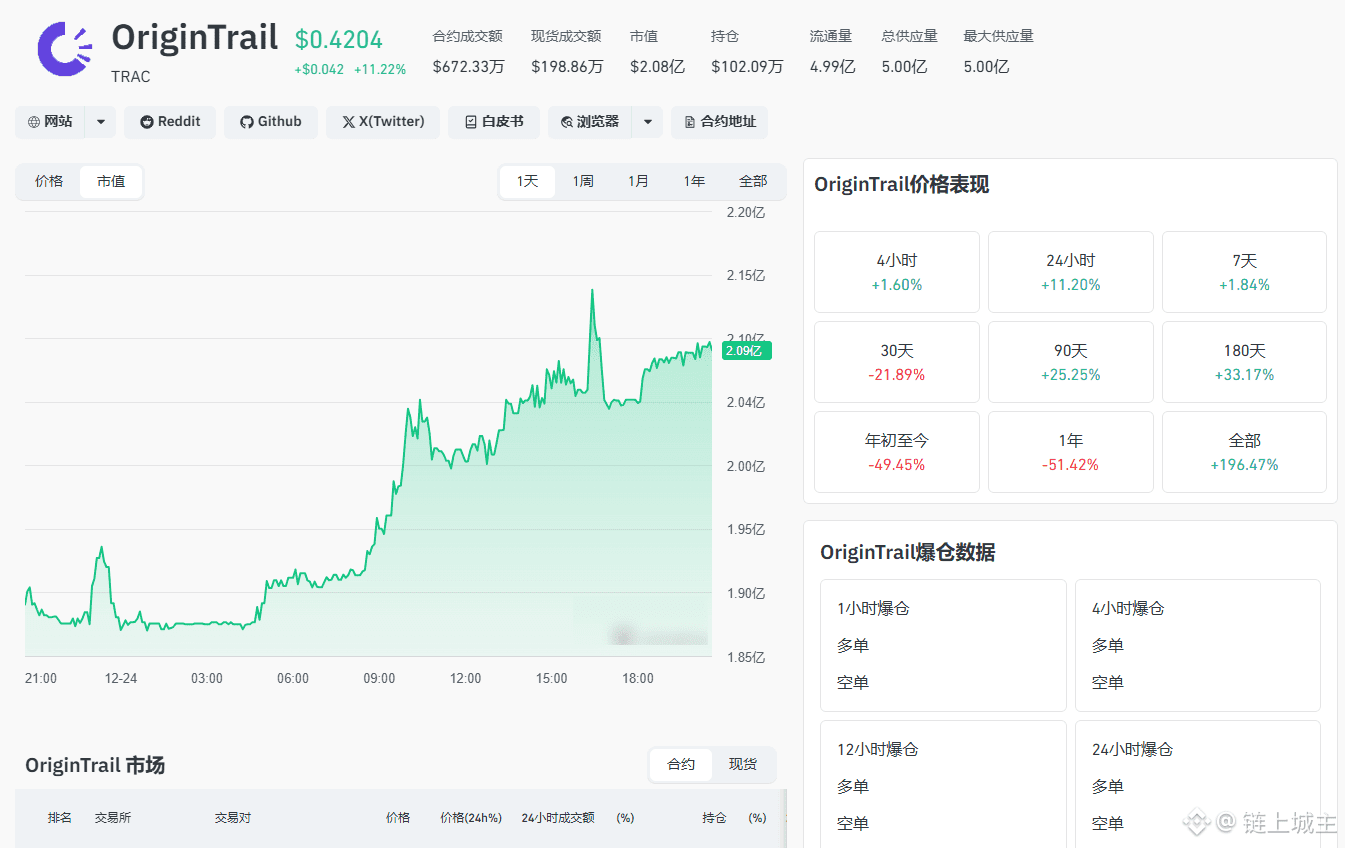Viewport: 1345px width, 848px height.
Task: Click the Github cat icon
Action: click(x=247, y=122)
